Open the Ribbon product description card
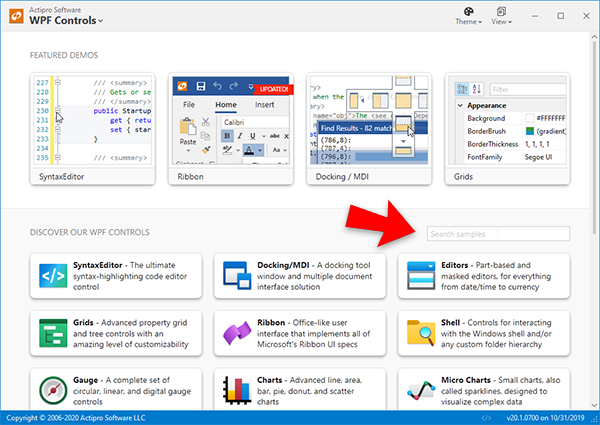This screenshot has height=425, width=600. [x=300, y=333]
